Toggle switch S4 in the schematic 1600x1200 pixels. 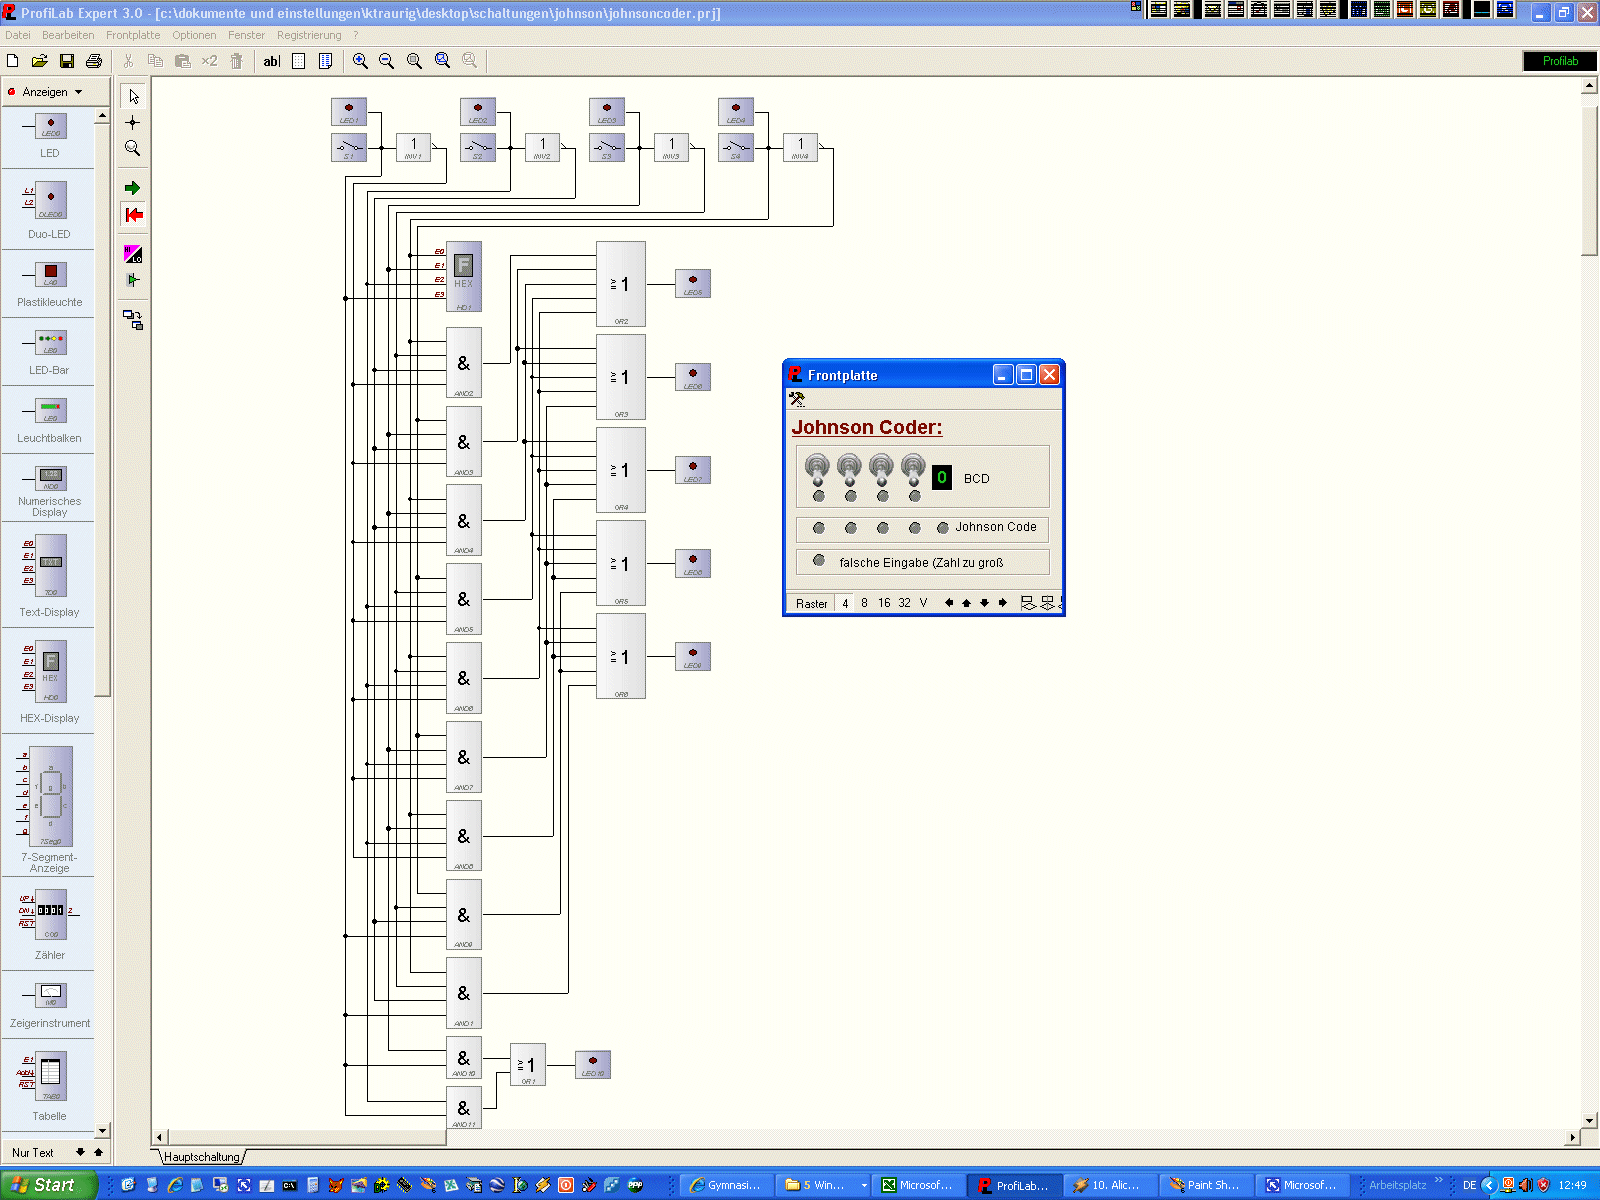tap(736, 148)
